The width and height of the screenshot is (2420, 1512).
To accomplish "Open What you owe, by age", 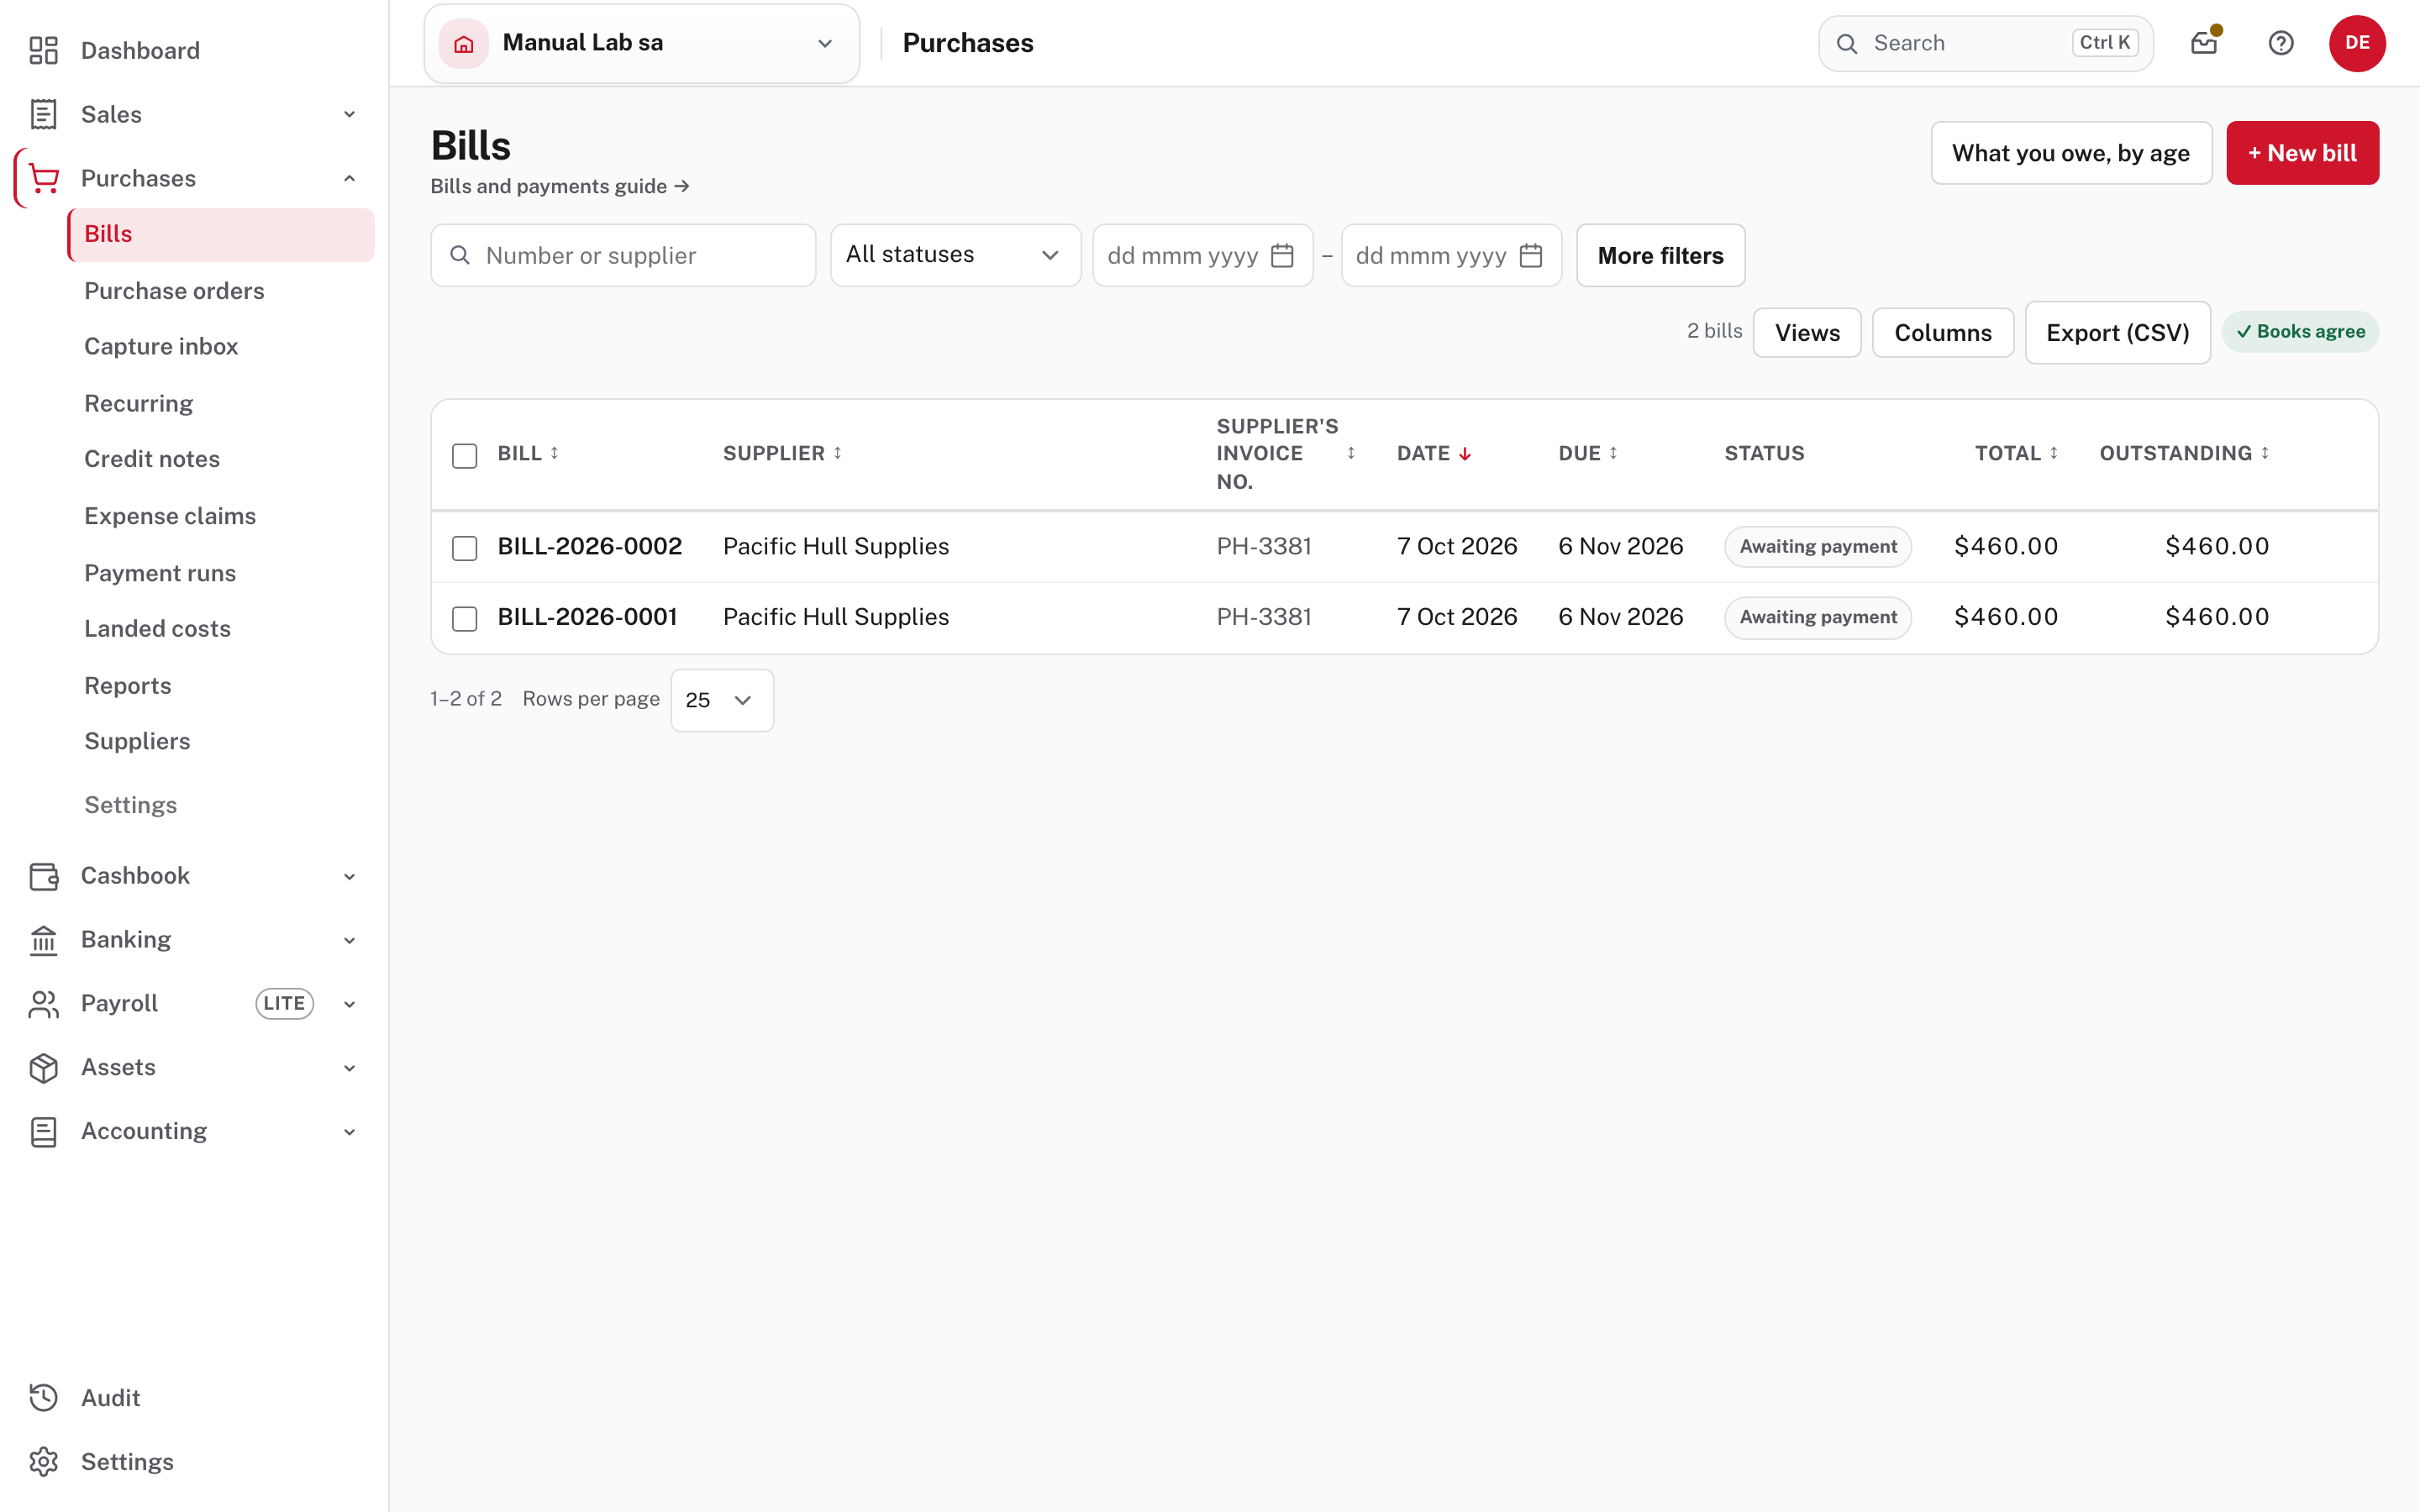I will [x=2071, y=153].
